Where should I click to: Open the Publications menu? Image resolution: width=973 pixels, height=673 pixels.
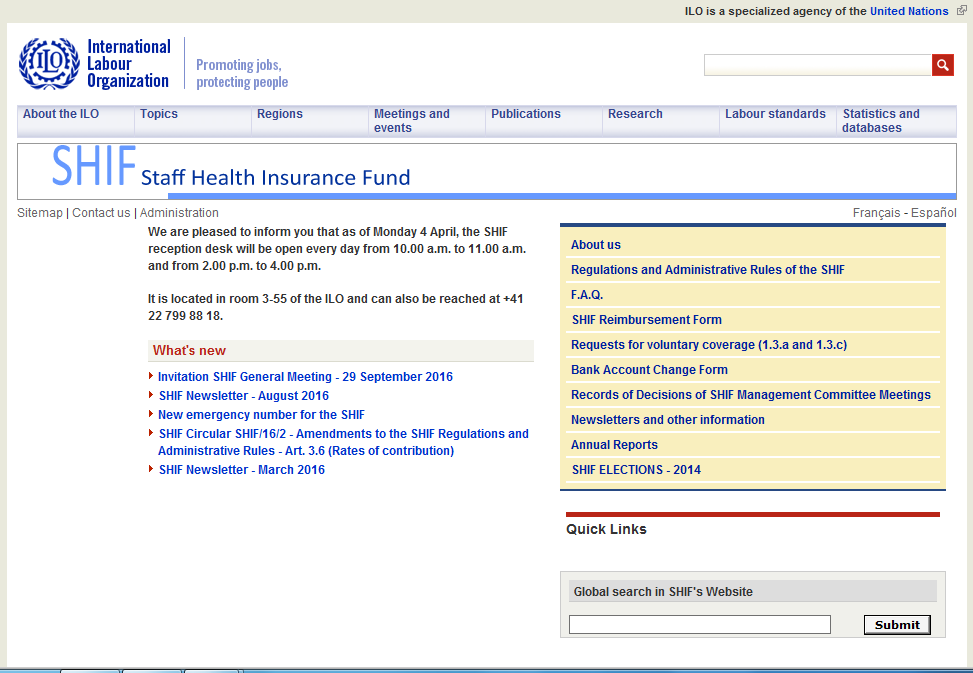point(526,114)
